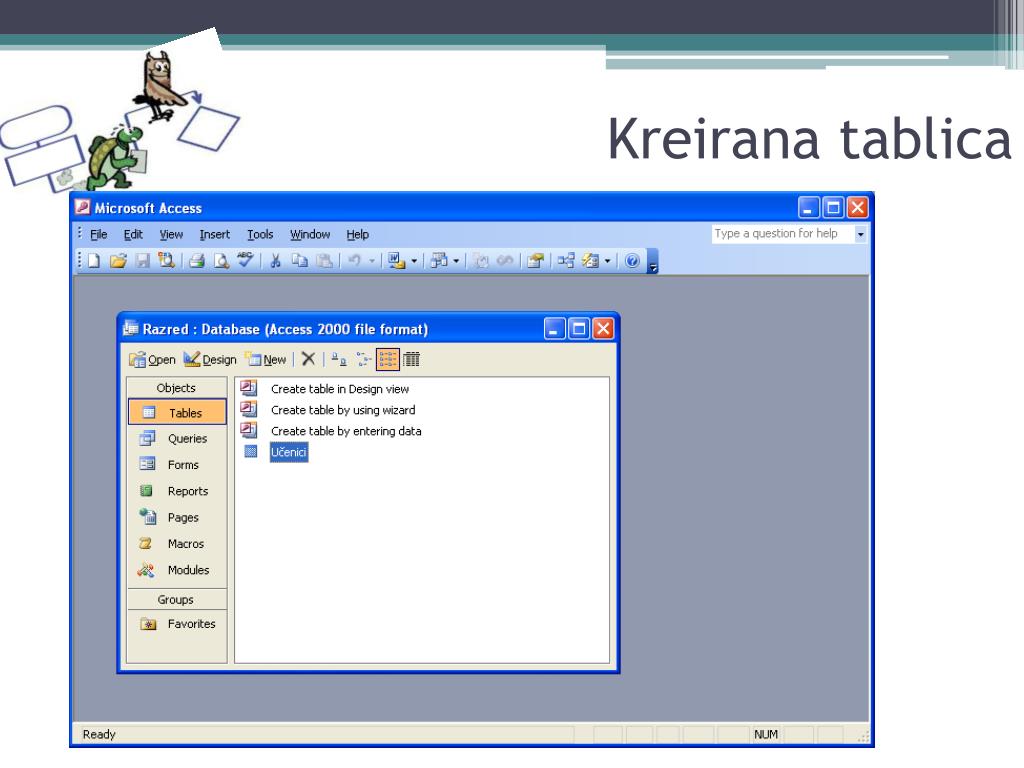Cut with the scissors icon
Screen dimensions: 1024x768
point(276,261)
